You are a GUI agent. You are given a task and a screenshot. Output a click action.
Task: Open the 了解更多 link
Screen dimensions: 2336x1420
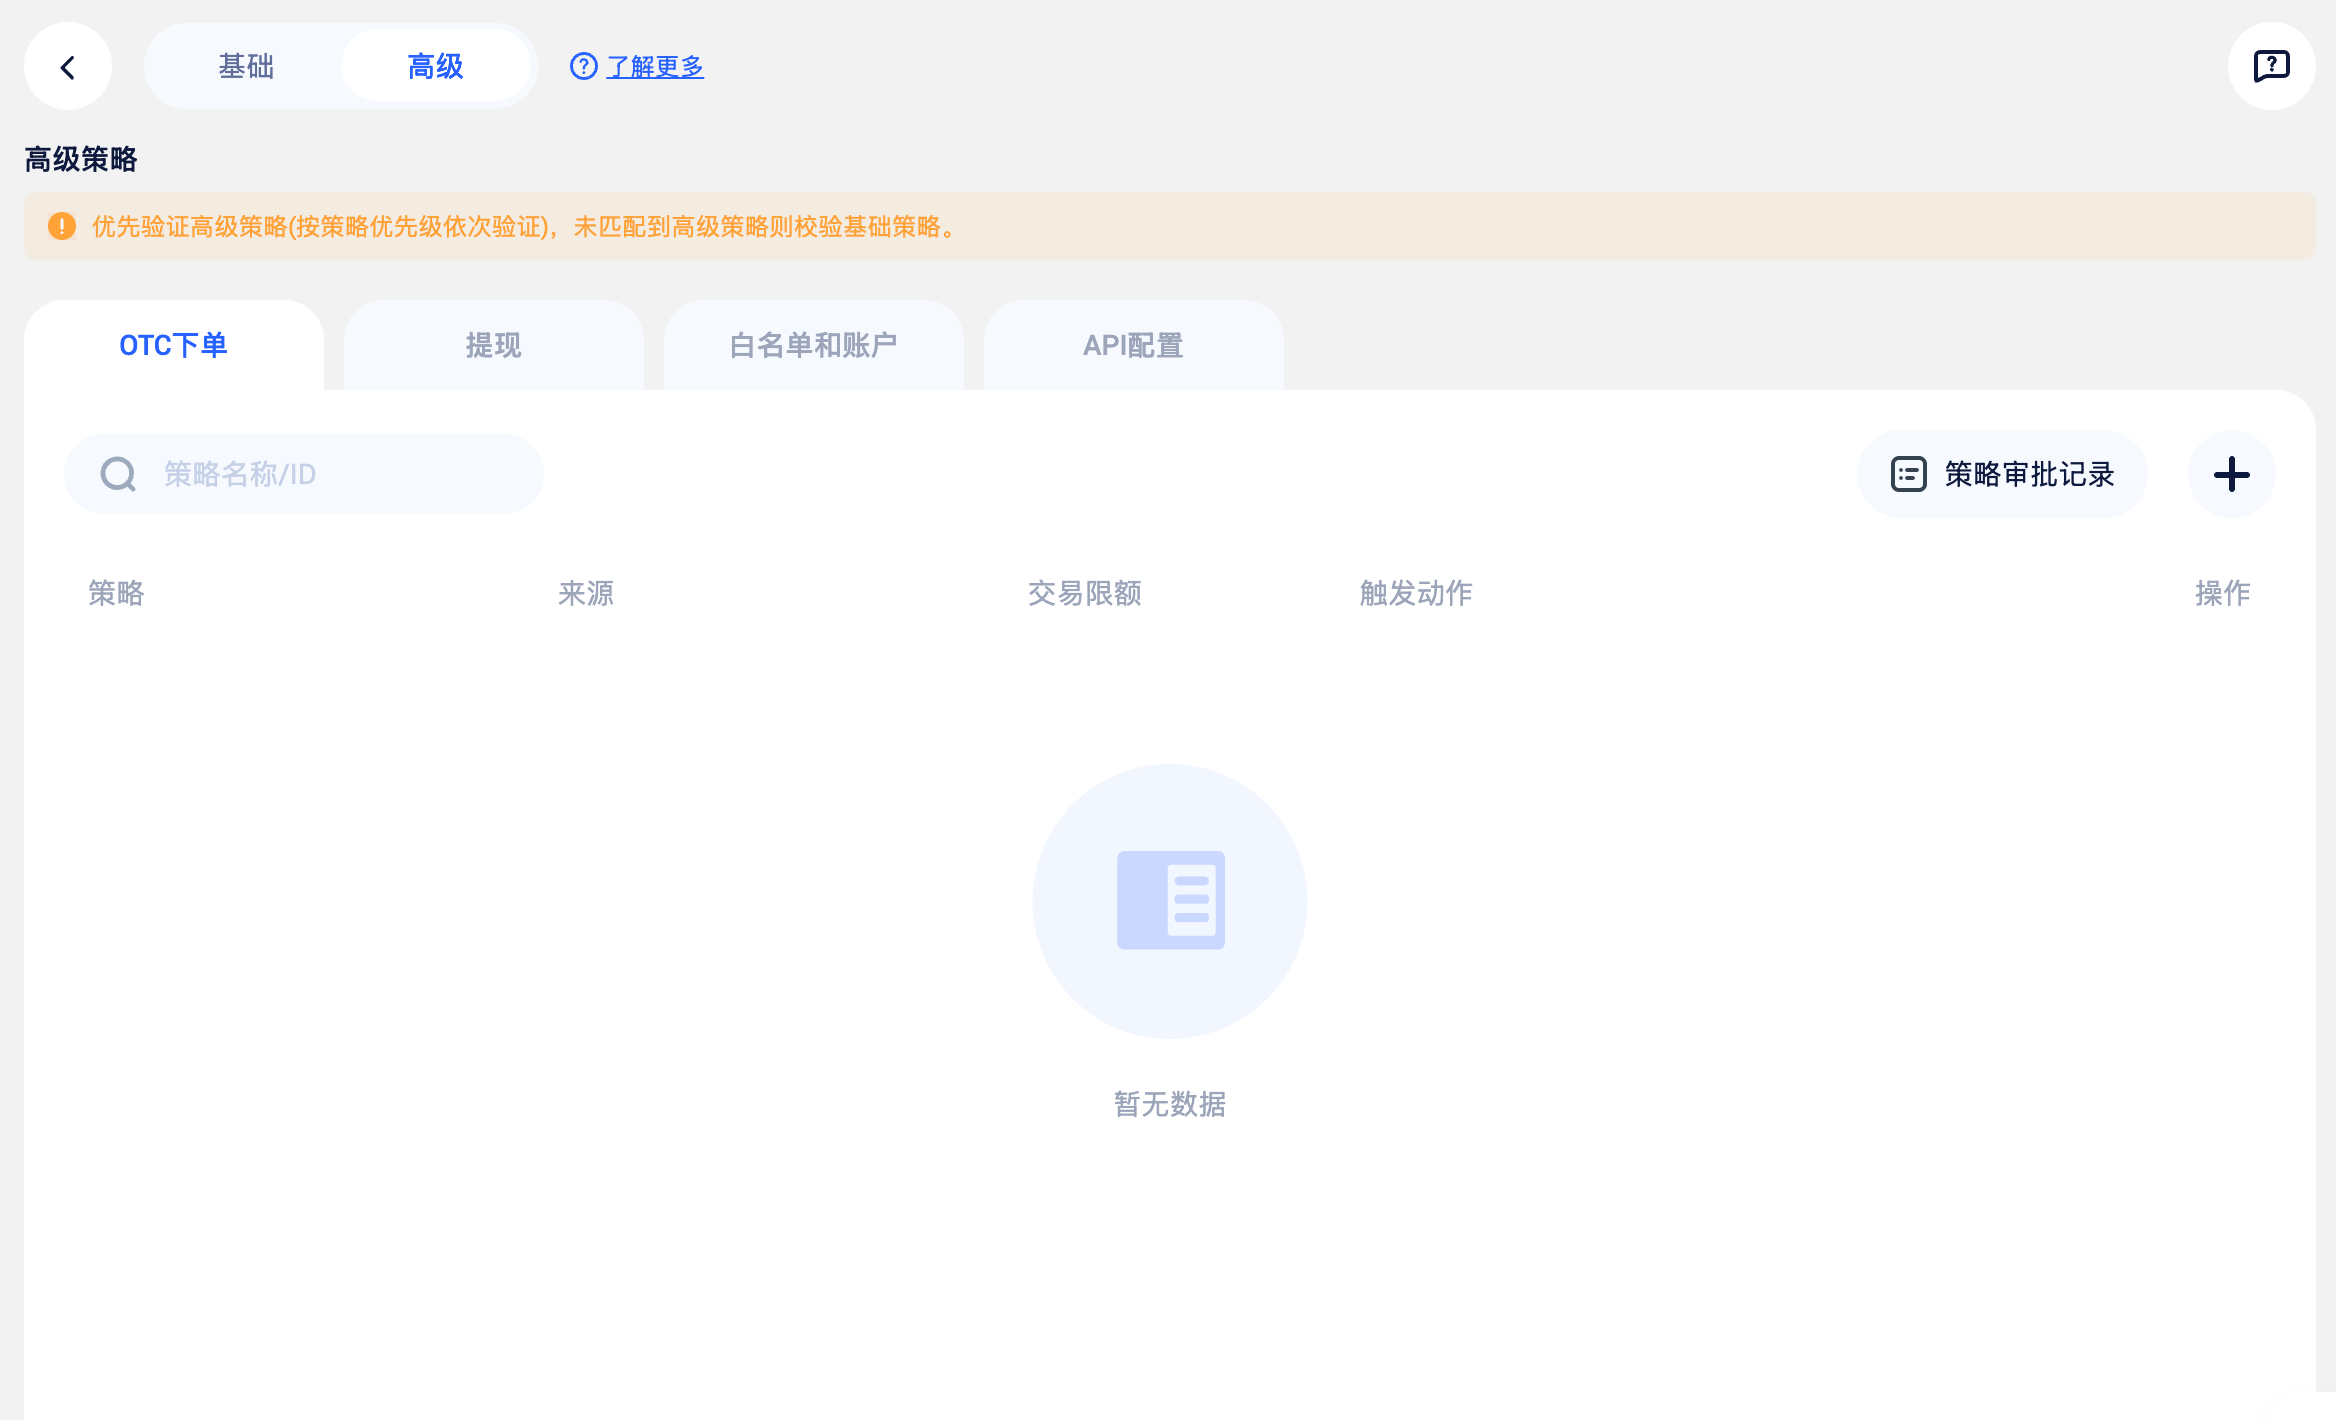click(x=655, y=67)
